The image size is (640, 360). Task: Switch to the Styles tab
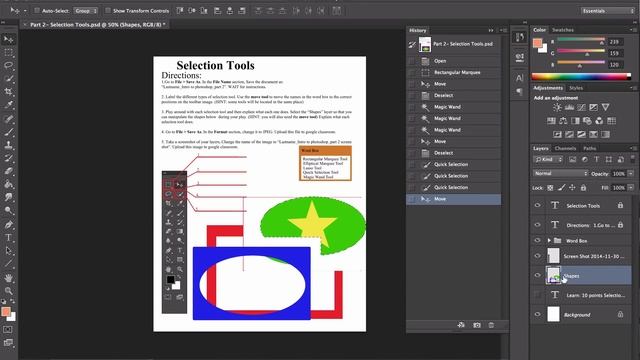[576, 88]
